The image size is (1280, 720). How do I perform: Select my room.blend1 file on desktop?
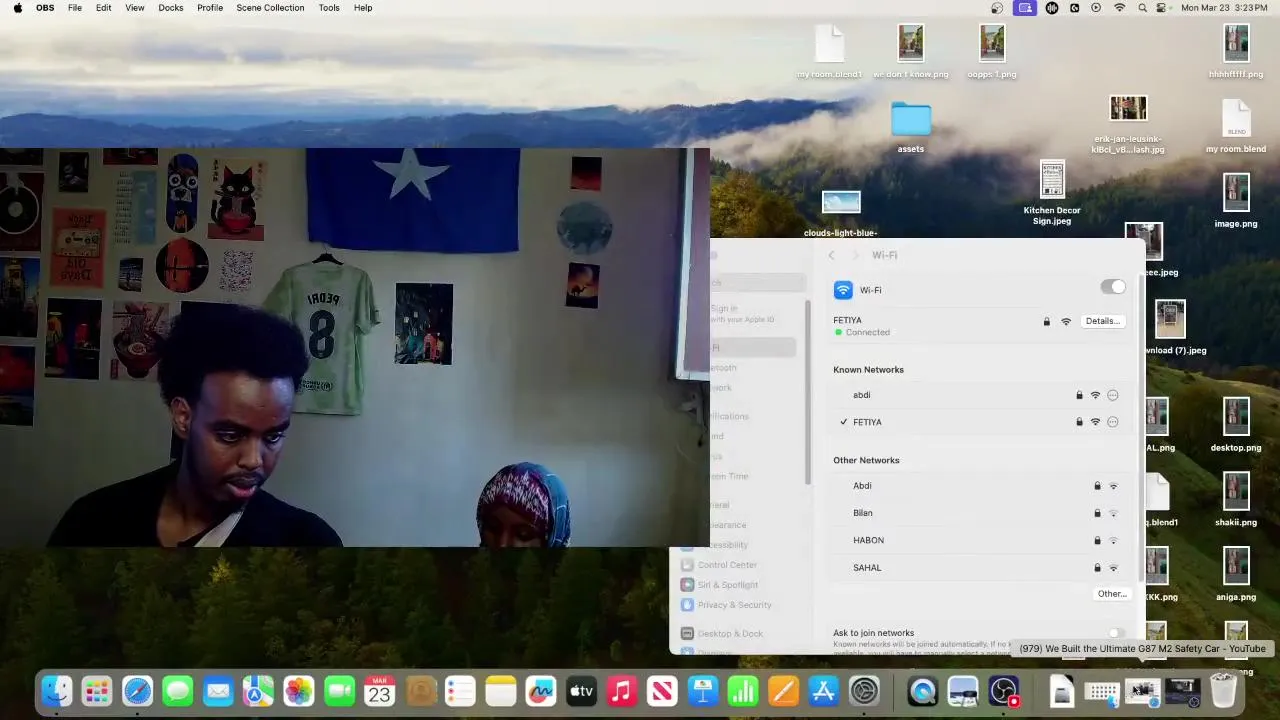[829, 52]
